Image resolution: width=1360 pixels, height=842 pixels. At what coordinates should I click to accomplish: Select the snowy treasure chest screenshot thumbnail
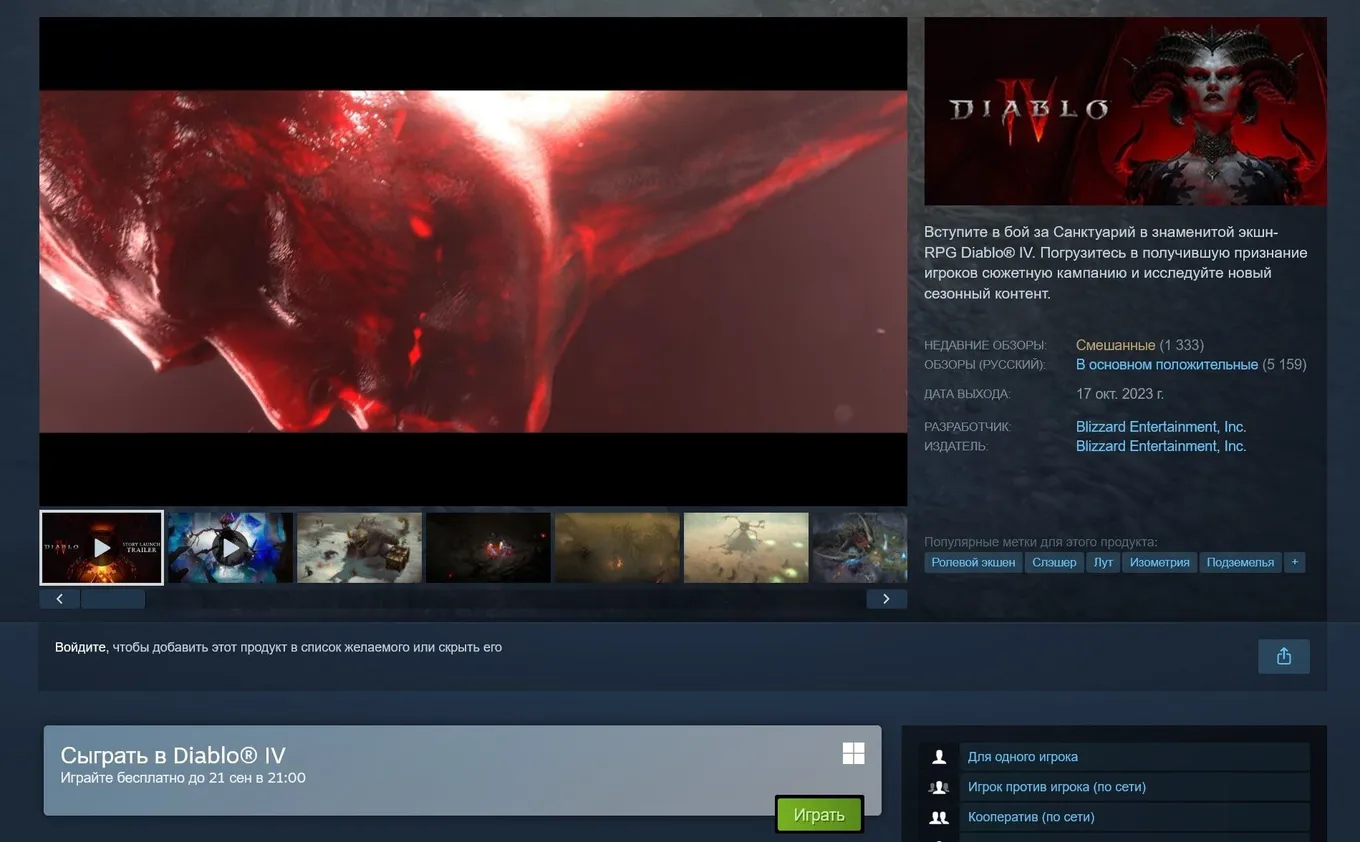(x=359, y=548)
